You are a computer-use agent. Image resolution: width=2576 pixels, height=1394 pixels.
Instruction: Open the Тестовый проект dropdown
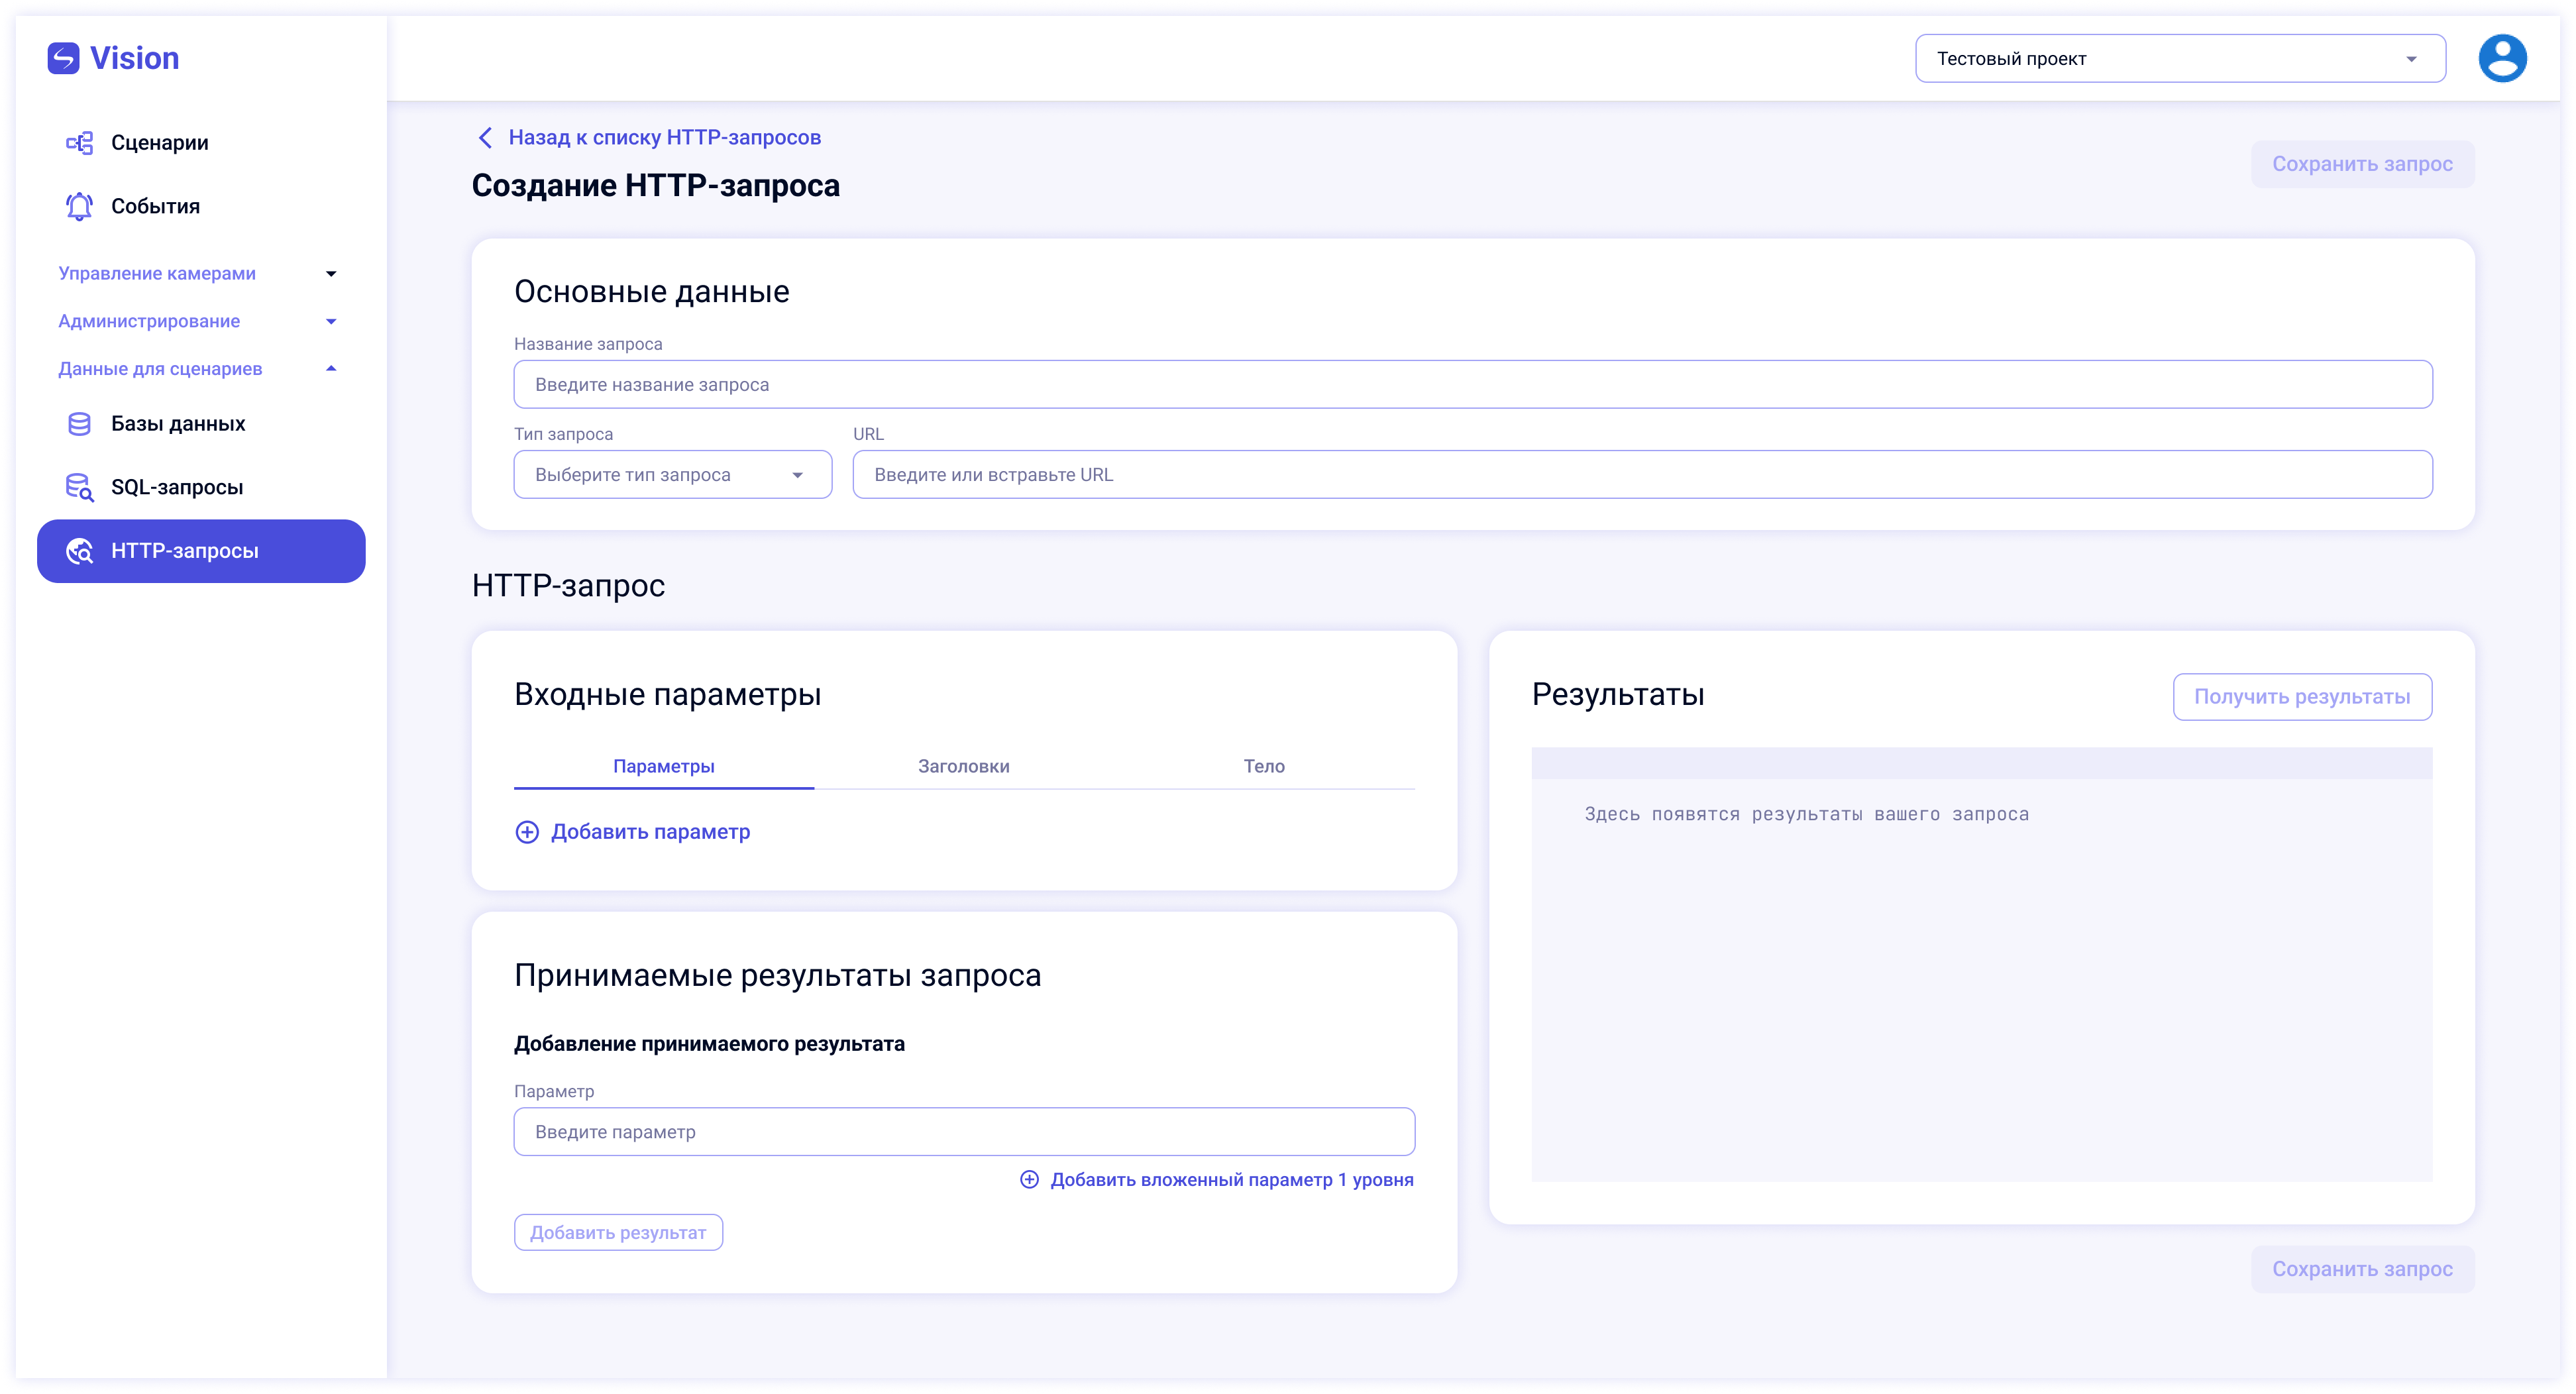pos(2180,59)
